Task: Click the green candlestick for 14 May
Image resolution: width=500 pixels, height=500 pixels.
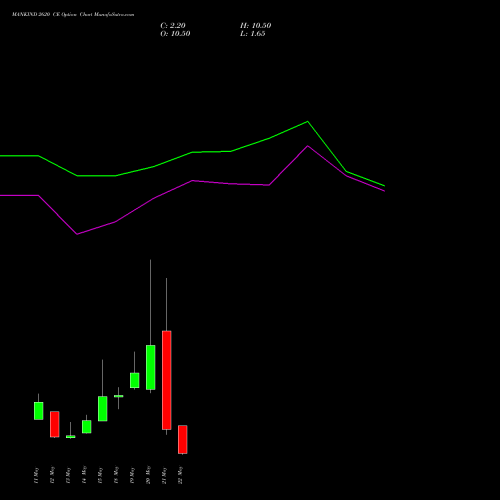Action: pyautogui.click(x=87, y=427)
